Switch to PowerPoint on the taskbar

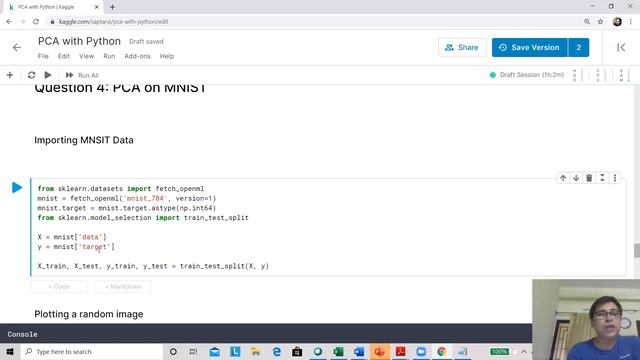click(x=380, y=351)
